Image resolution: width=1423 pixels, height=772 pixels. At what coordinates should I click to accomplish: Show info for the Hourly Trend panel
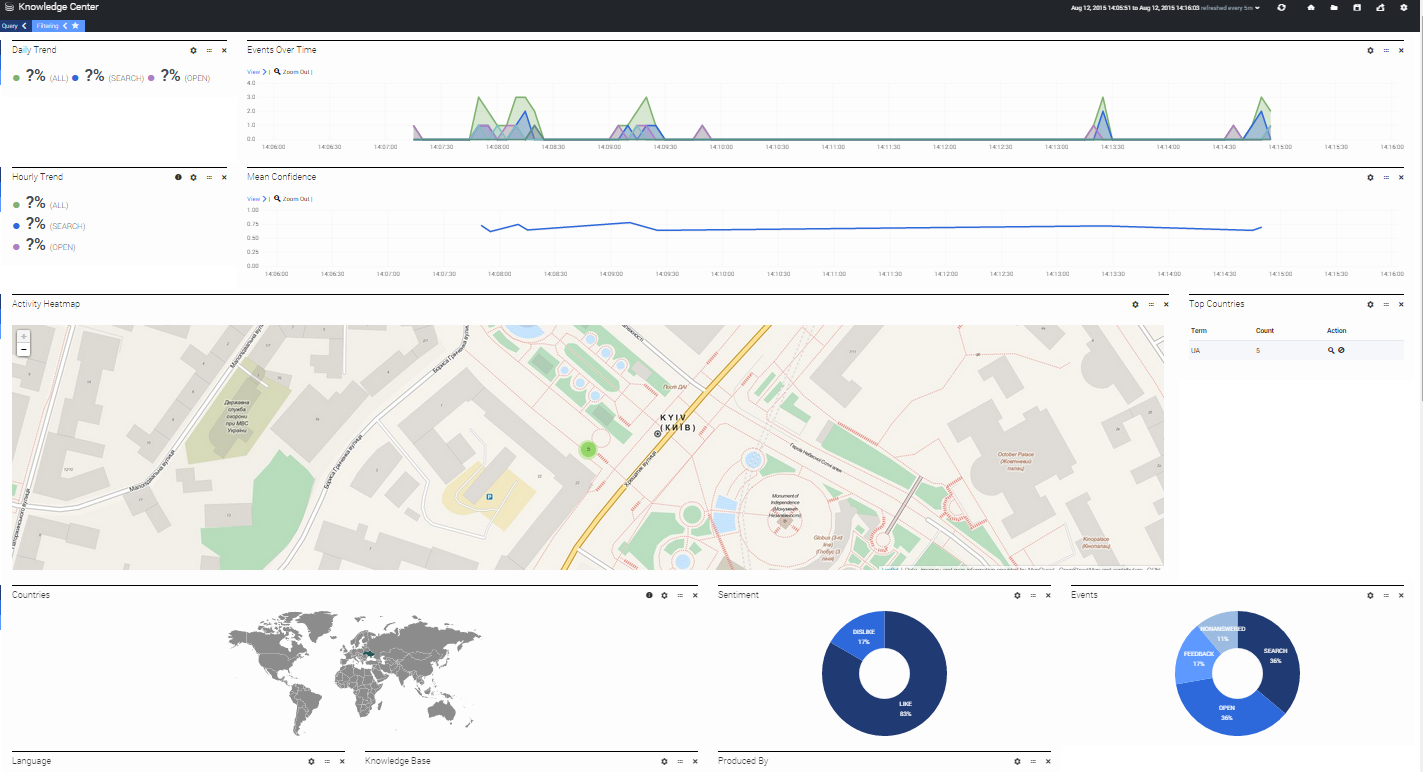178,177
